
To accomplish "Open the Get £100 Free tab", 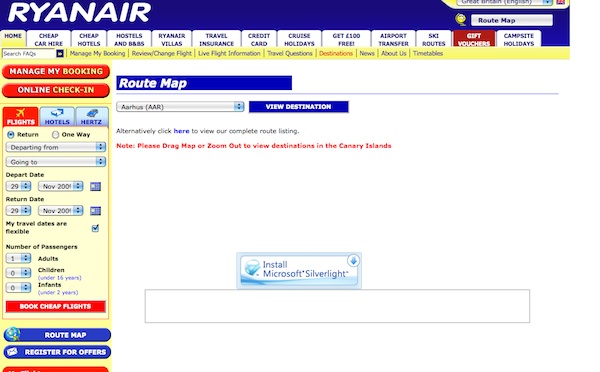I will pos(346,39).
